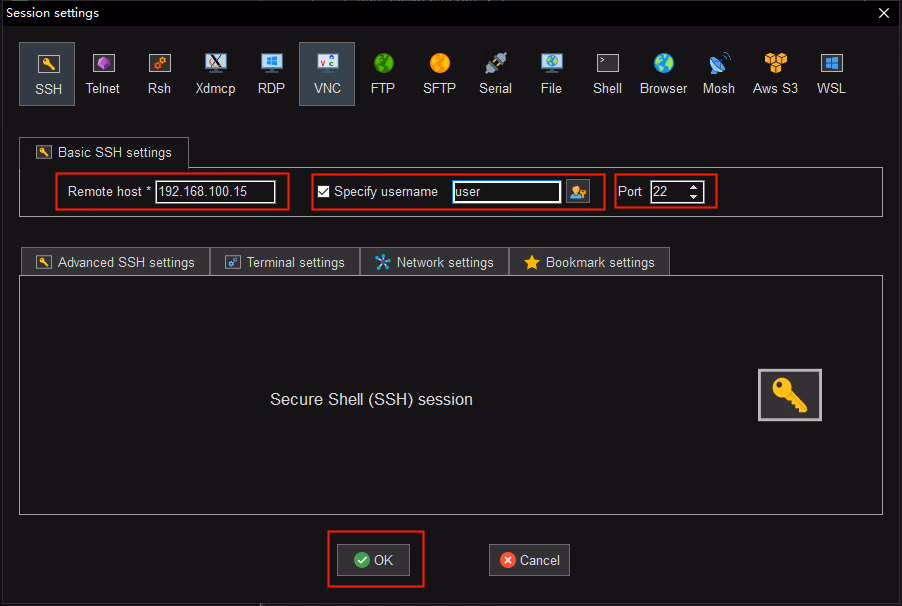Click the large yellow SSH key icon
902x606 pixels.
(789, 395)
